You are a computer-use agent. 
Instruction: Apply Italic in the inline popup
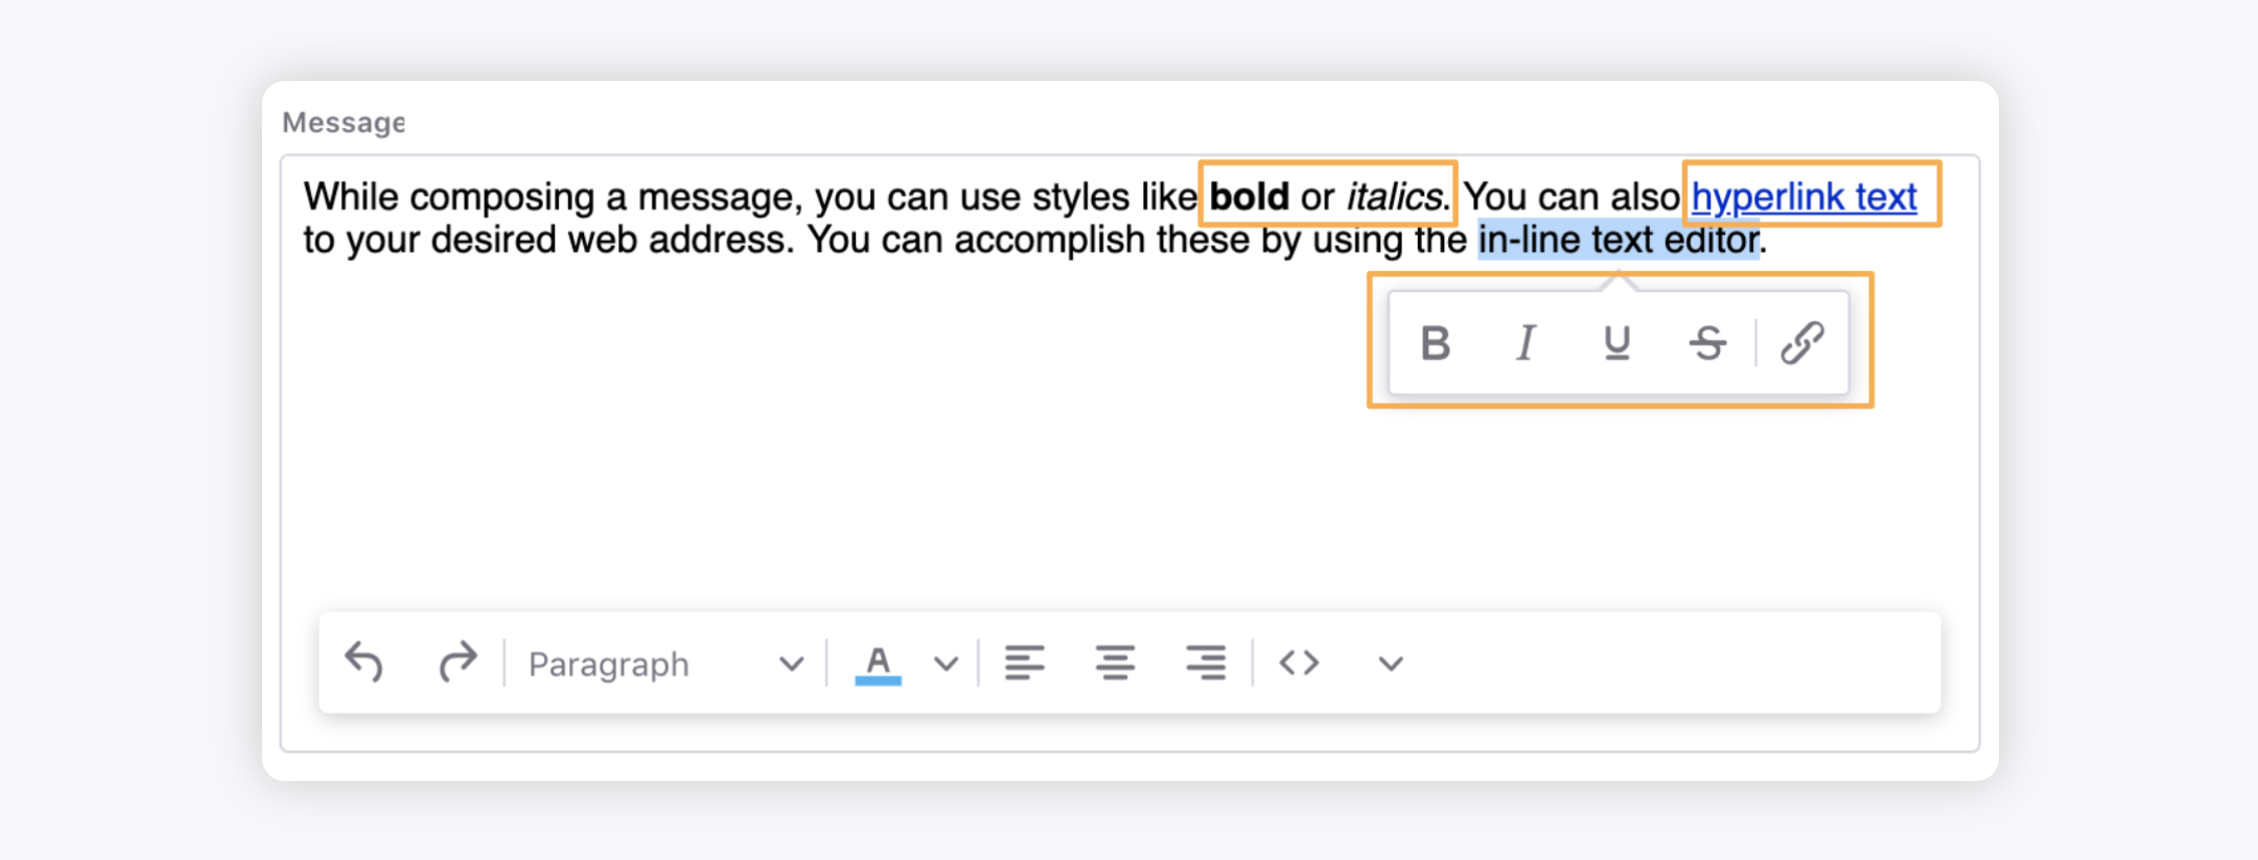point(1525,343)
